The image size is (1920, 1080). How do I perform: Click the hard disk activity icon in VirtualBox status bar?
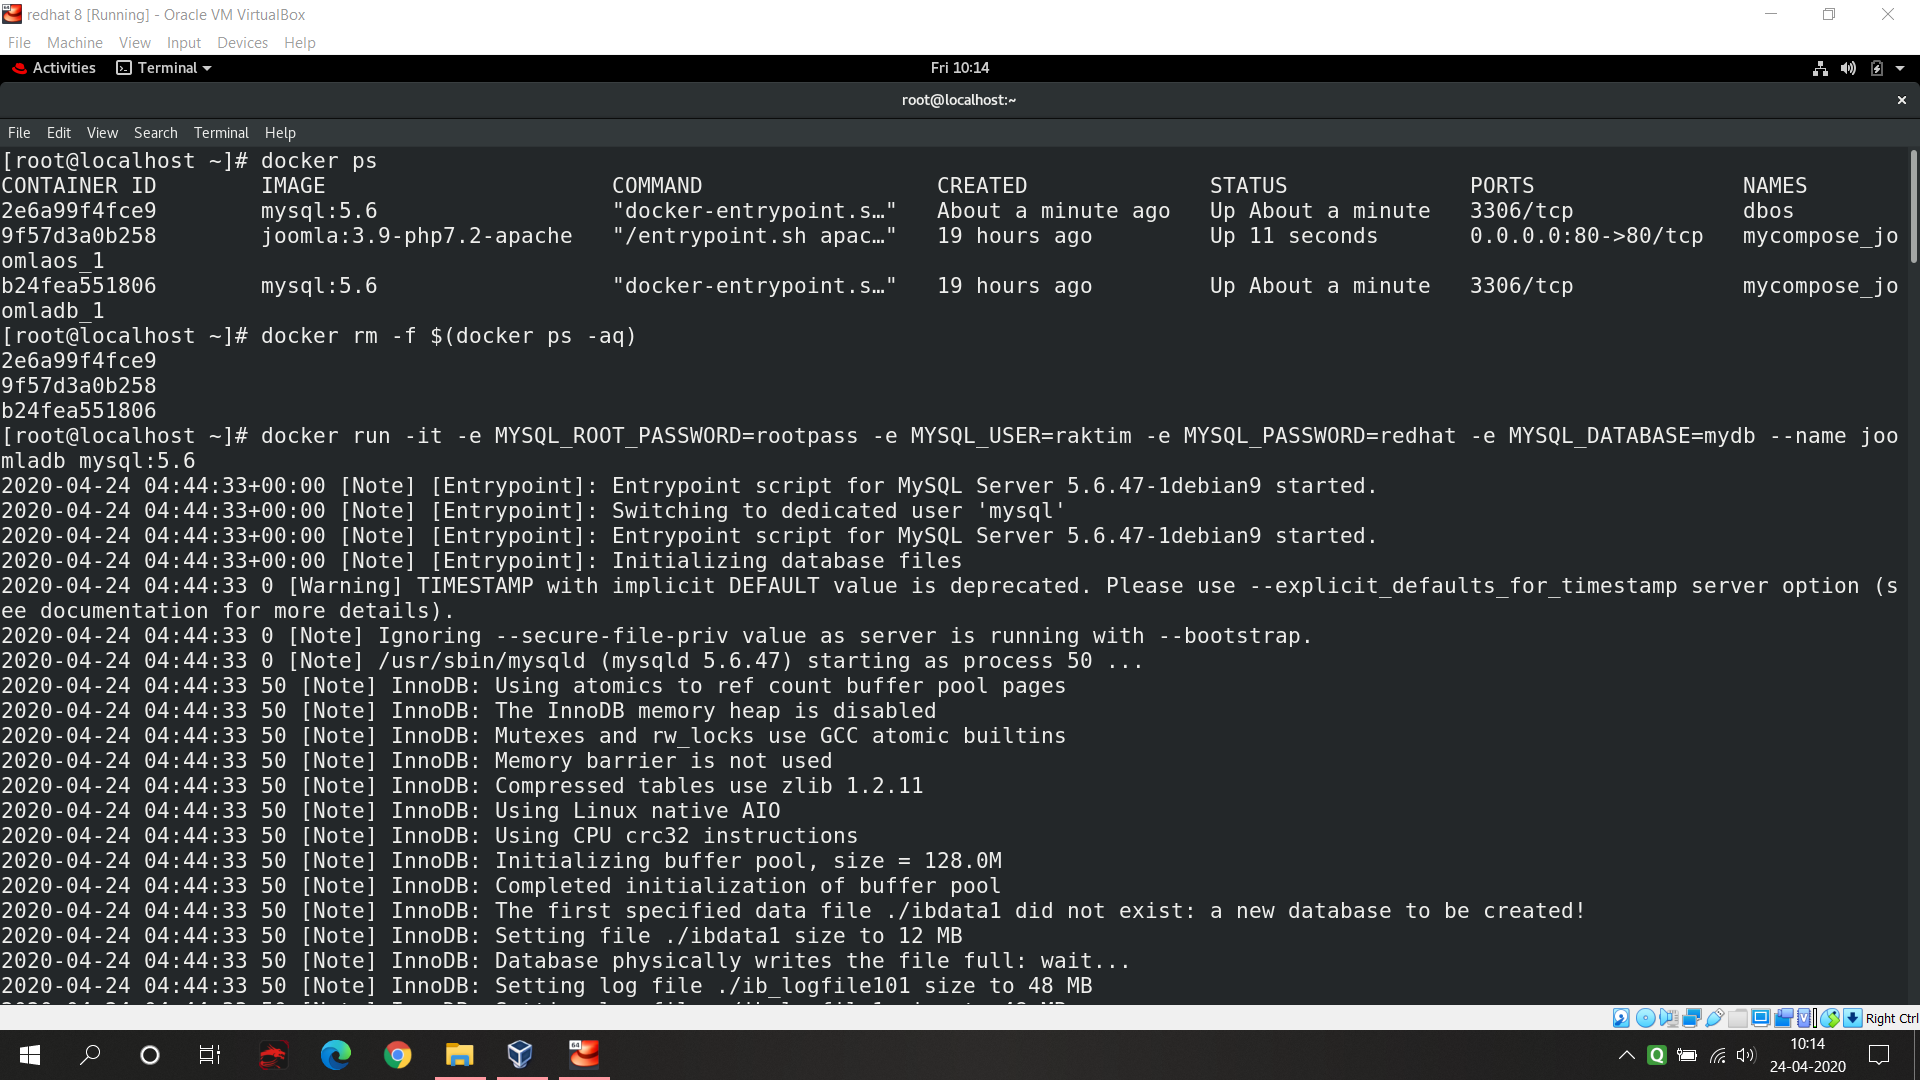pyautogui.click(x=1621, y=1018)
